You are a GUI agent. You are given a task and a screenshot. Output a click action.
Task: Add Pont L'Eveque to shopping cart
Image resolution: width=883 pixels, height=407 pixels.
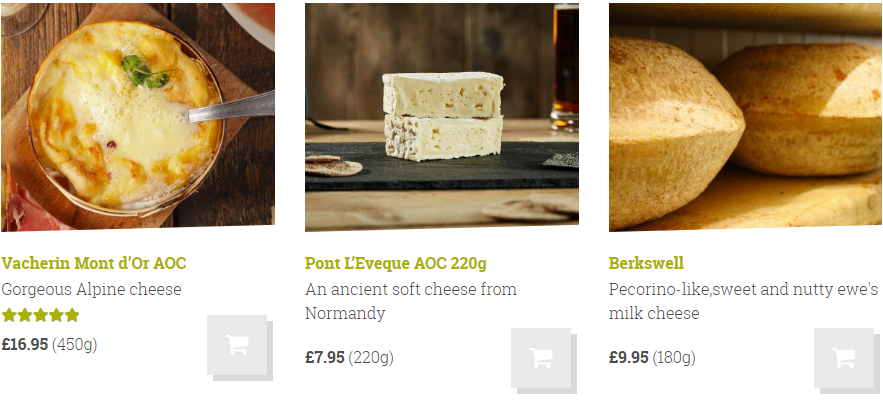541,358
